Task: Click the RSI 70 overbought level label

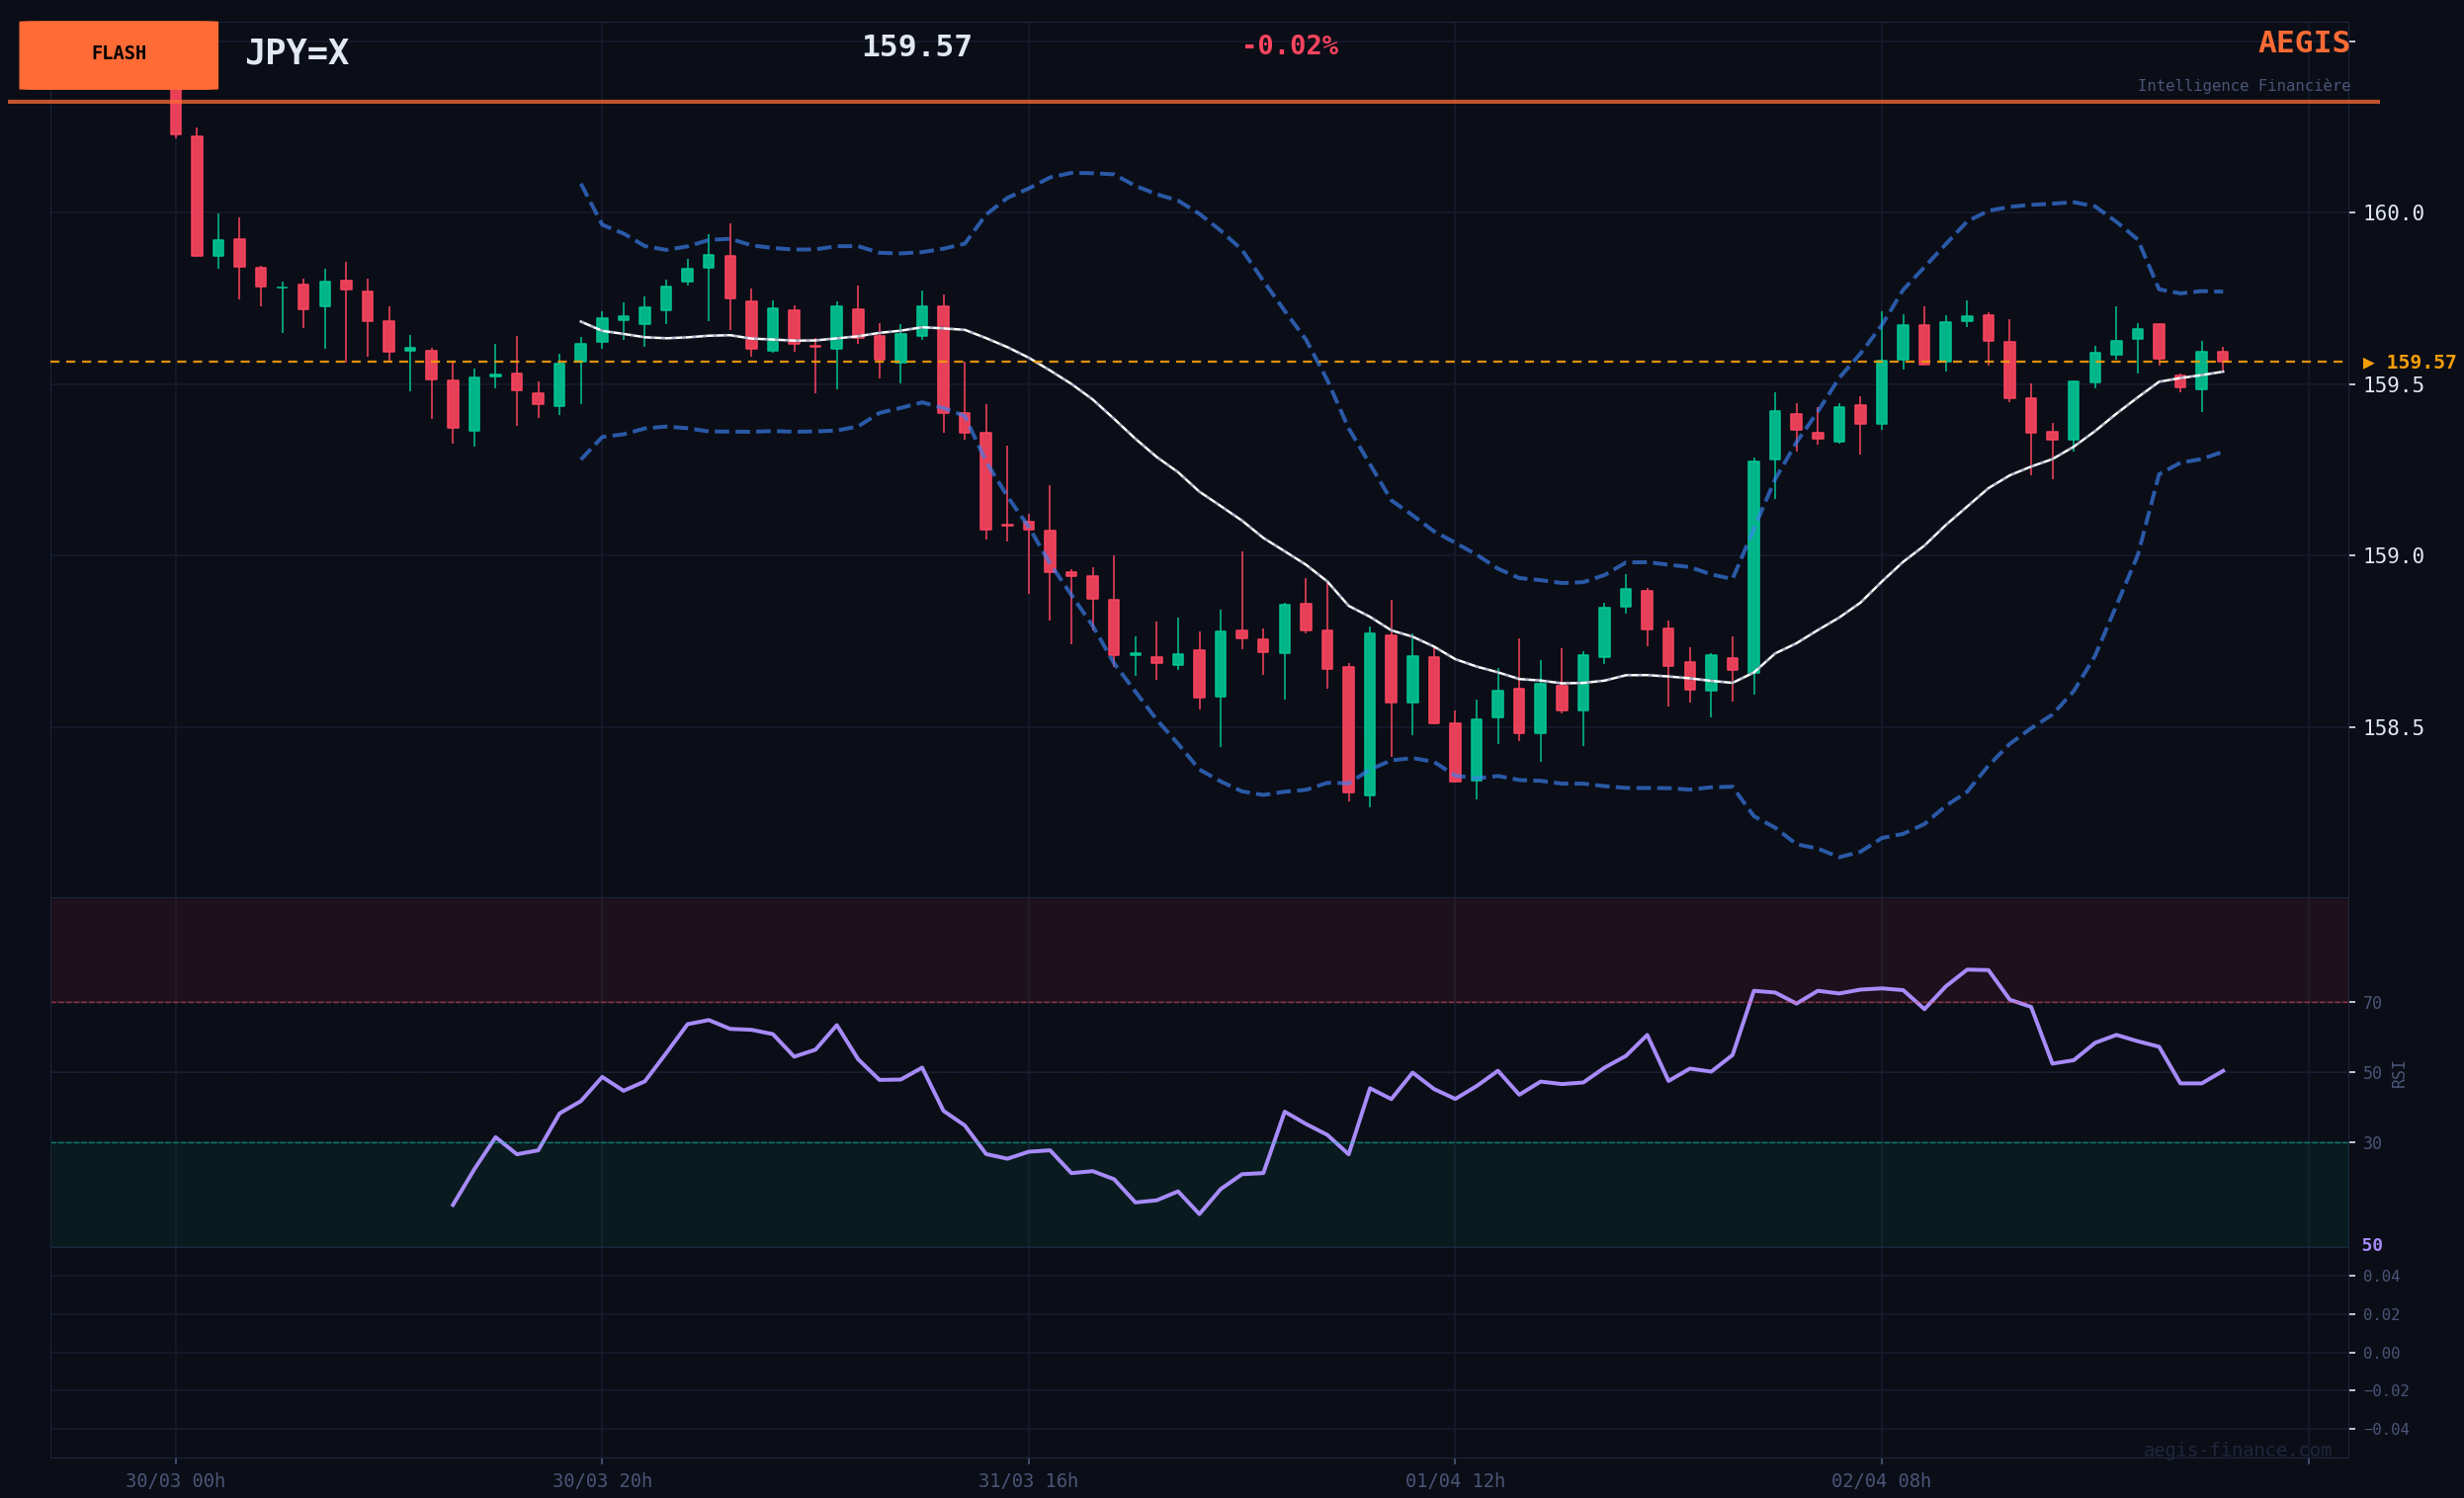Action: click(x=2372, y=1003)
